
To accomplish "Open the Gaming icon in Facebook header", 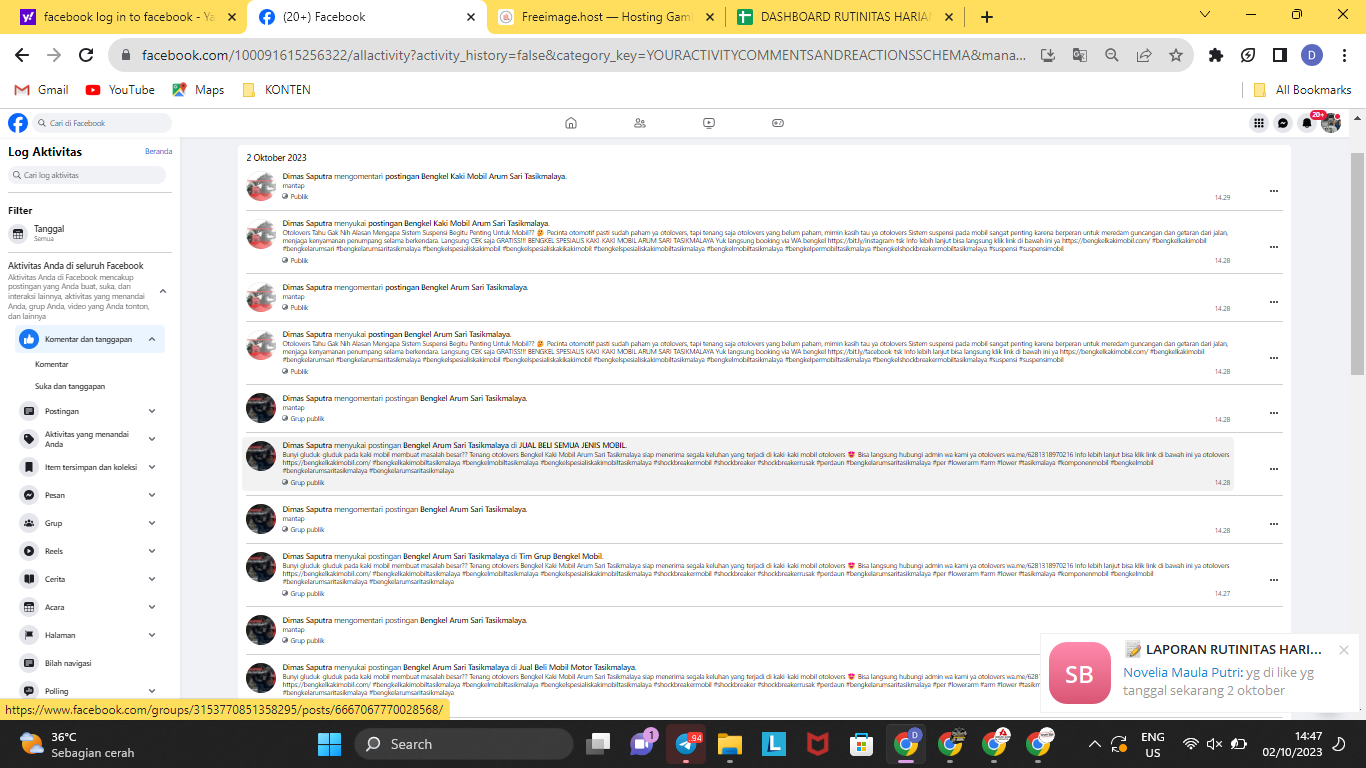I will [x=778, y=123].
